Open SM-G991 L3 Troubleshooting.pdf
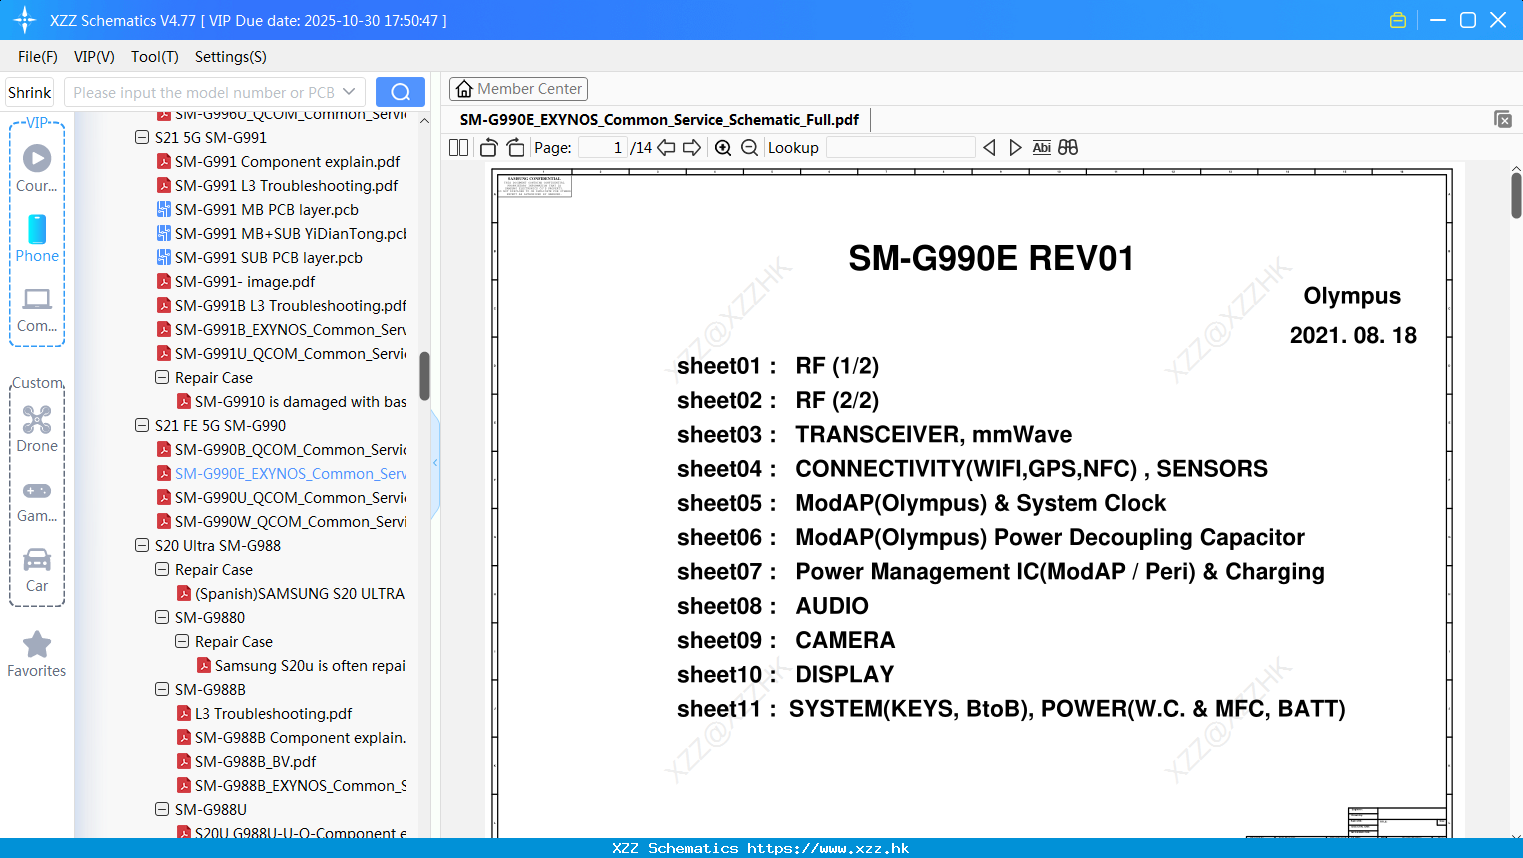 coord(286,185)
